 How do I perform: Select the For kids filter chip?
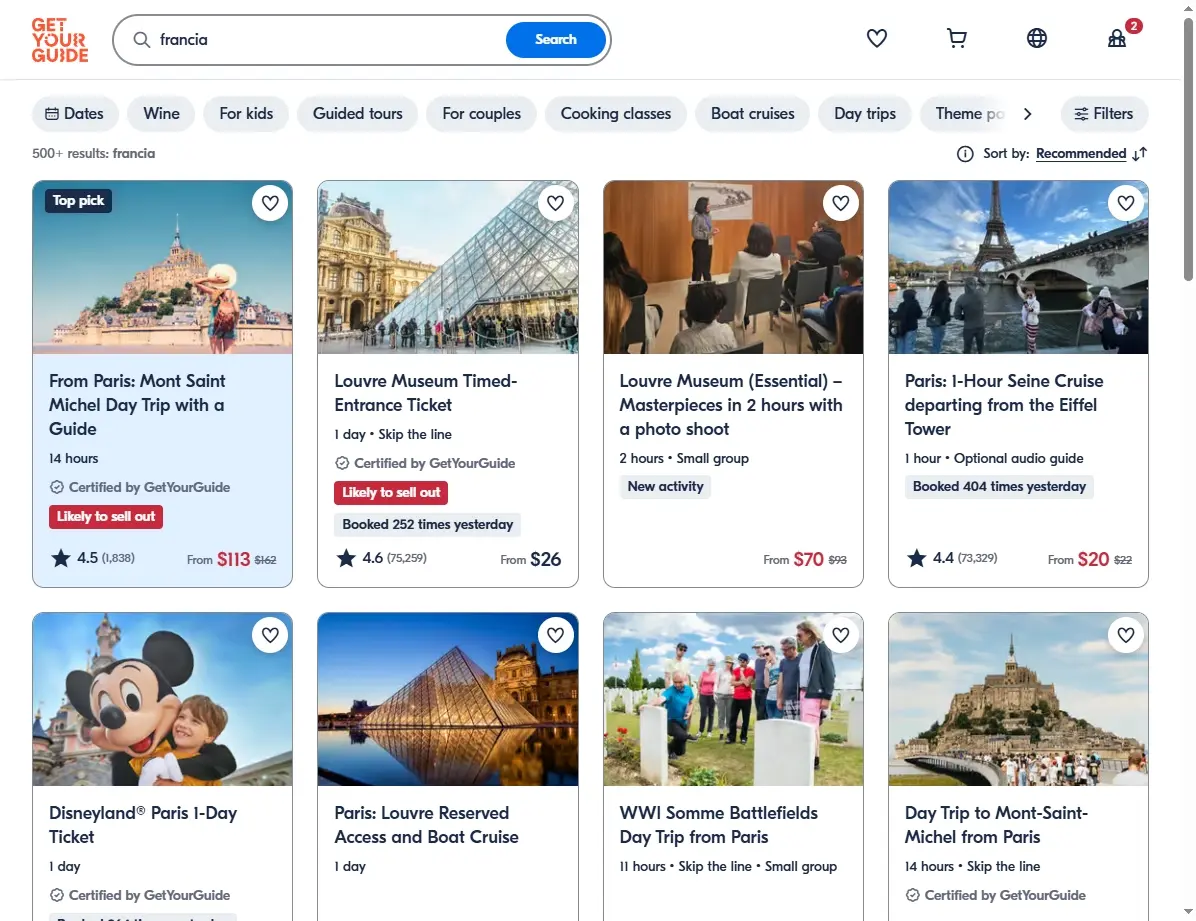tap(246, 114)
